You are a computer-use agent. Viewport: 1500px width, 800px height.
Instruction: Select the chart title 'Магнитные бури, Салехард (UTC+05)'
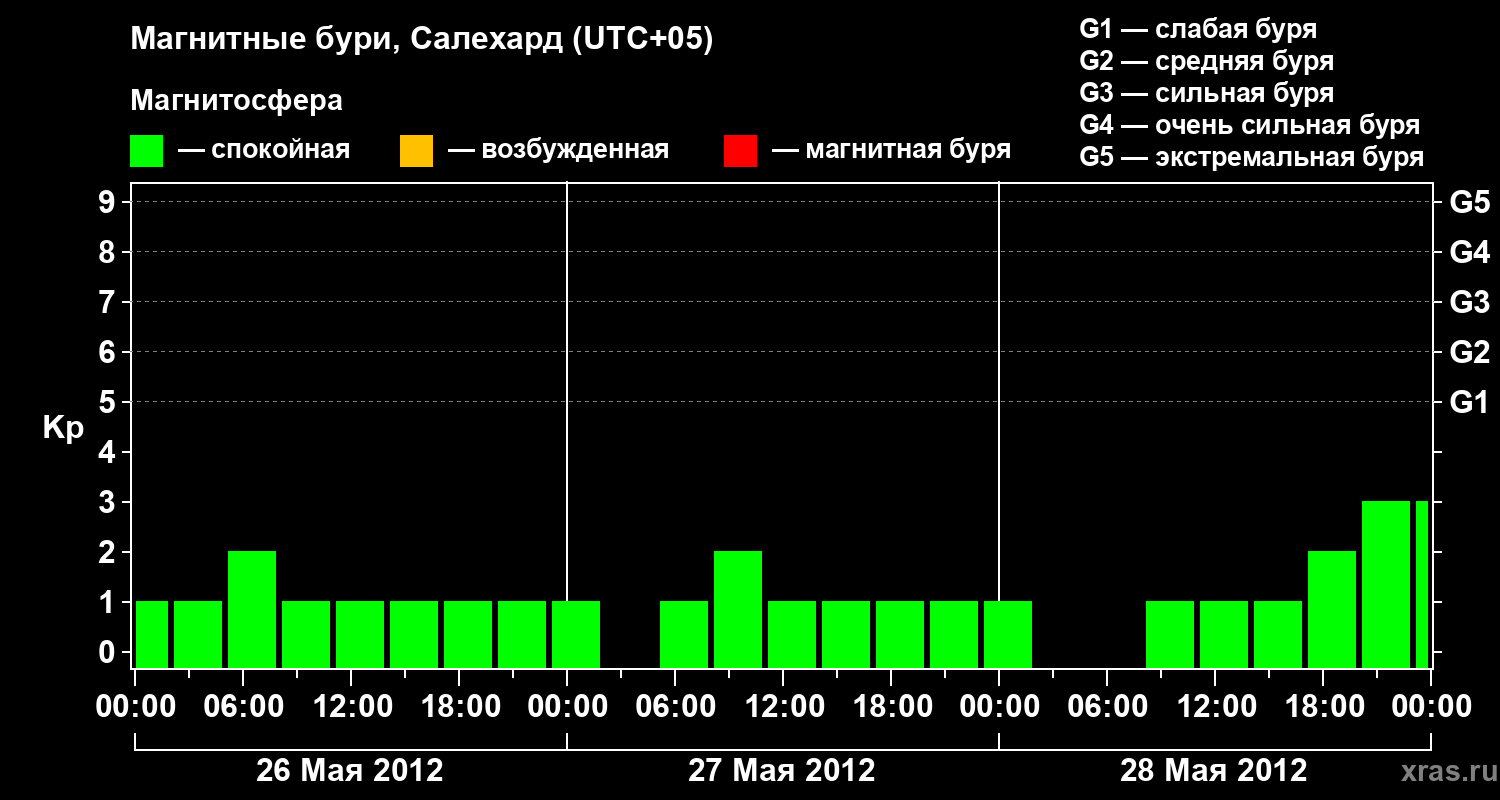422,40
